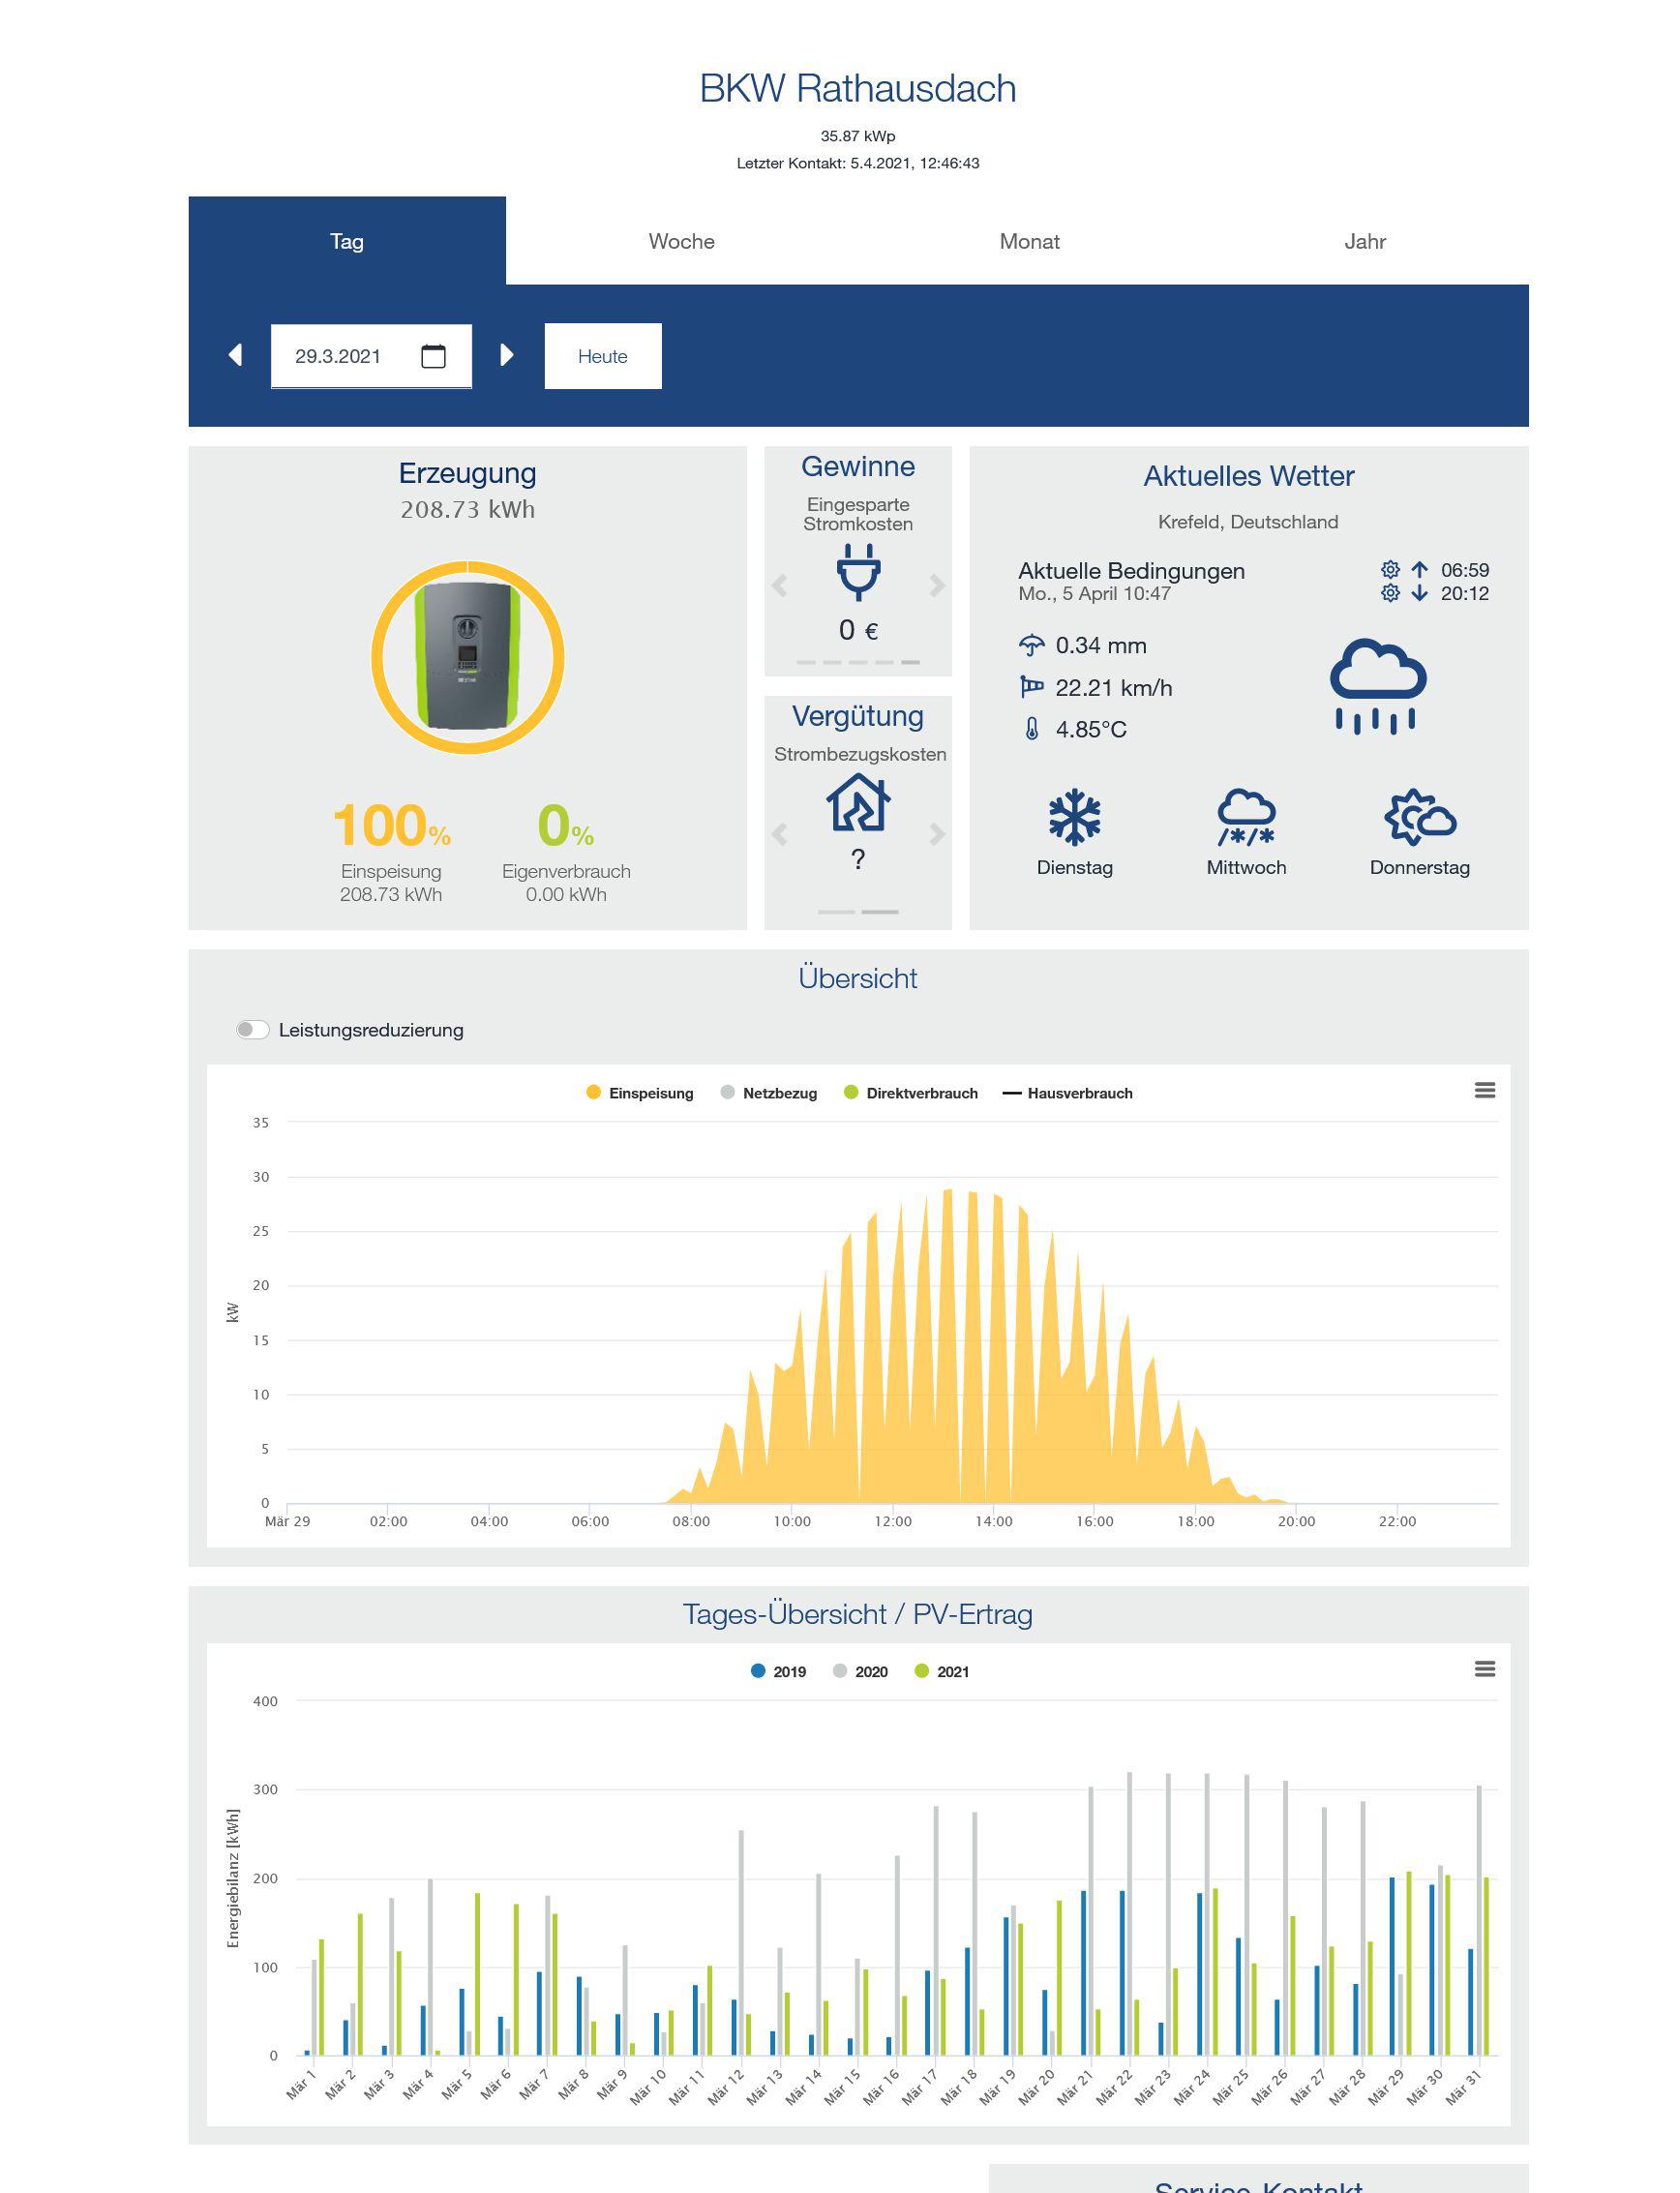Click the windsock wind speed icon
Screen dimensions: 1680x2193
click(1031, 687)
